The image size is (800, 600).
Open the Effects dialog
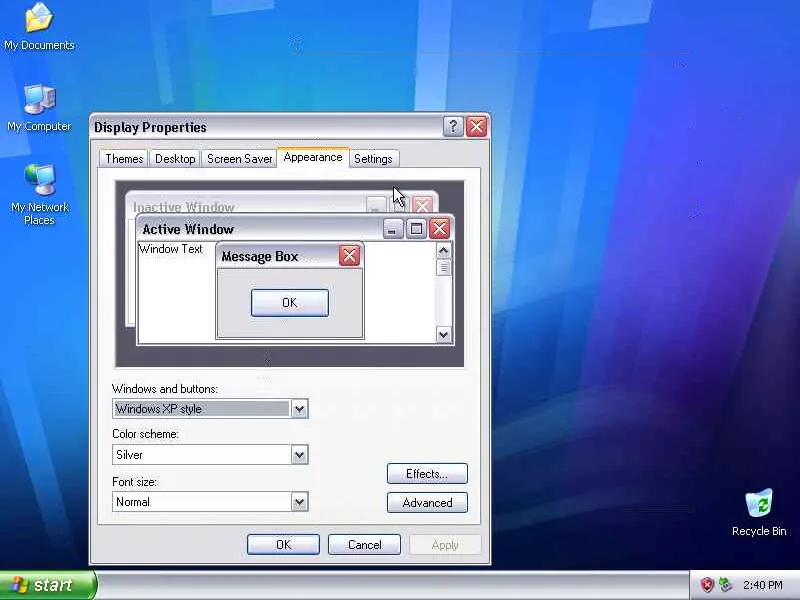click(427, 473)
